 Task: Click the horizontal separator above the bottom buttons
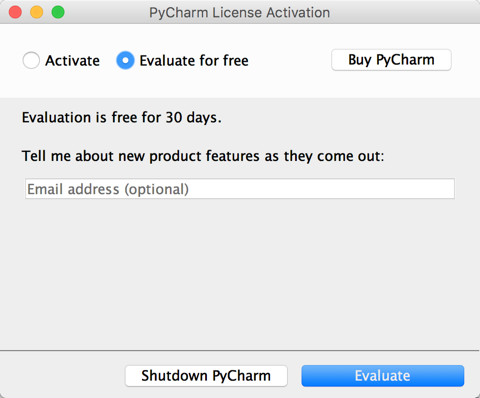[239, 351]
